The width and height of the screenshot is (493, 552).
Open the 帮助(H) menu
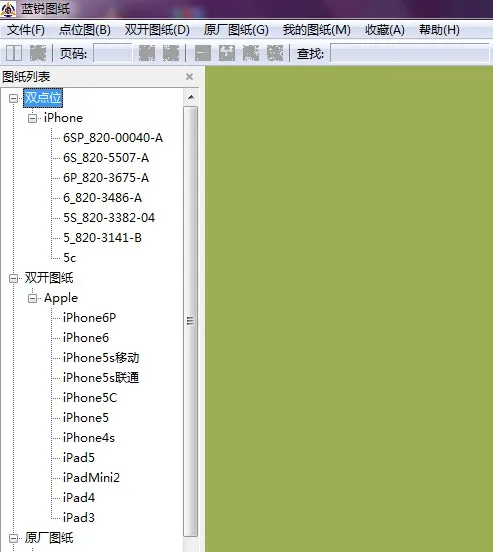click(x=439, y=30)
